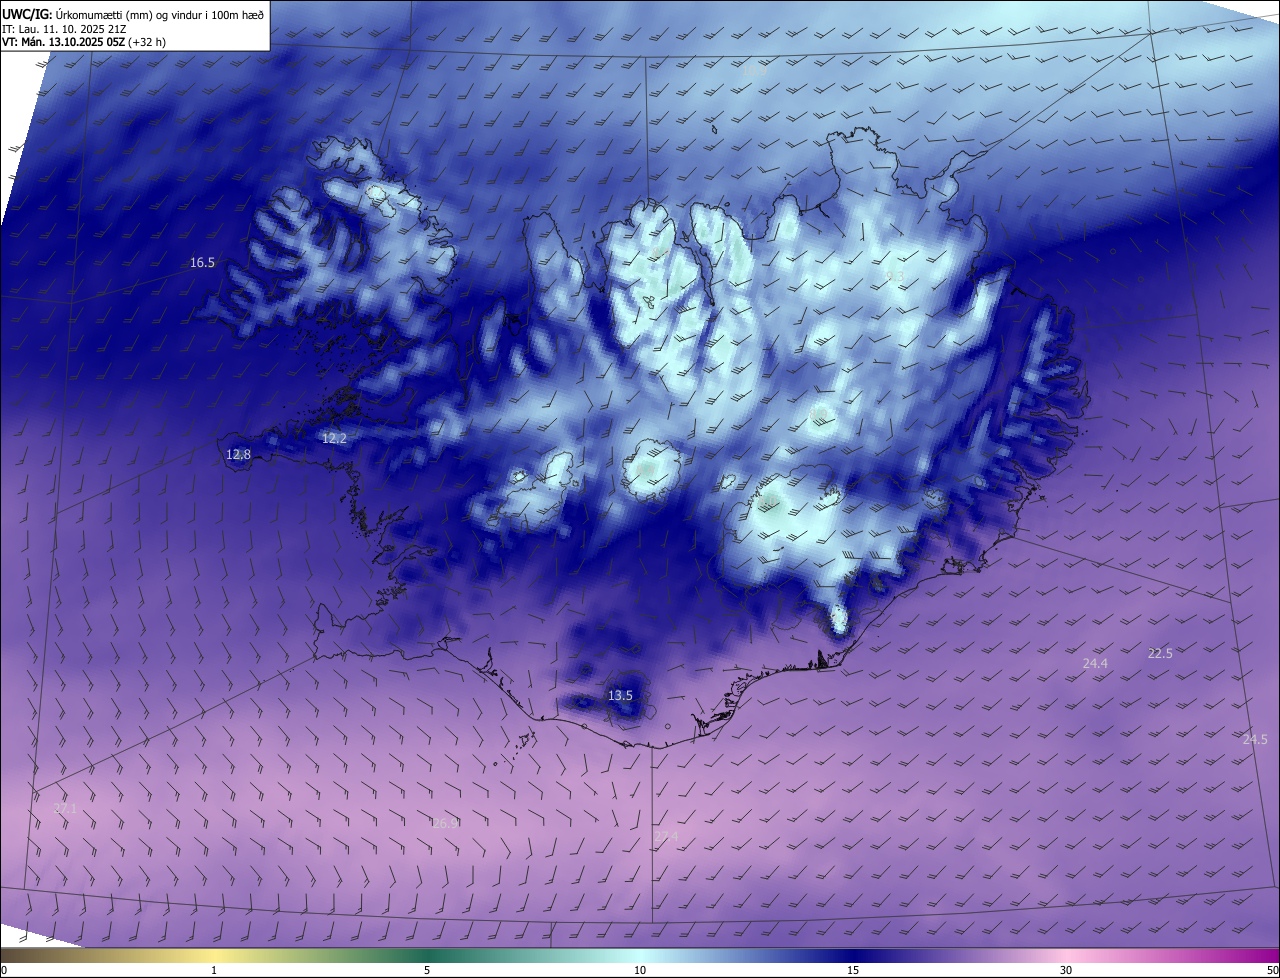Click the 9.3 value label over northeast Iceland

(x=895, y=276)
